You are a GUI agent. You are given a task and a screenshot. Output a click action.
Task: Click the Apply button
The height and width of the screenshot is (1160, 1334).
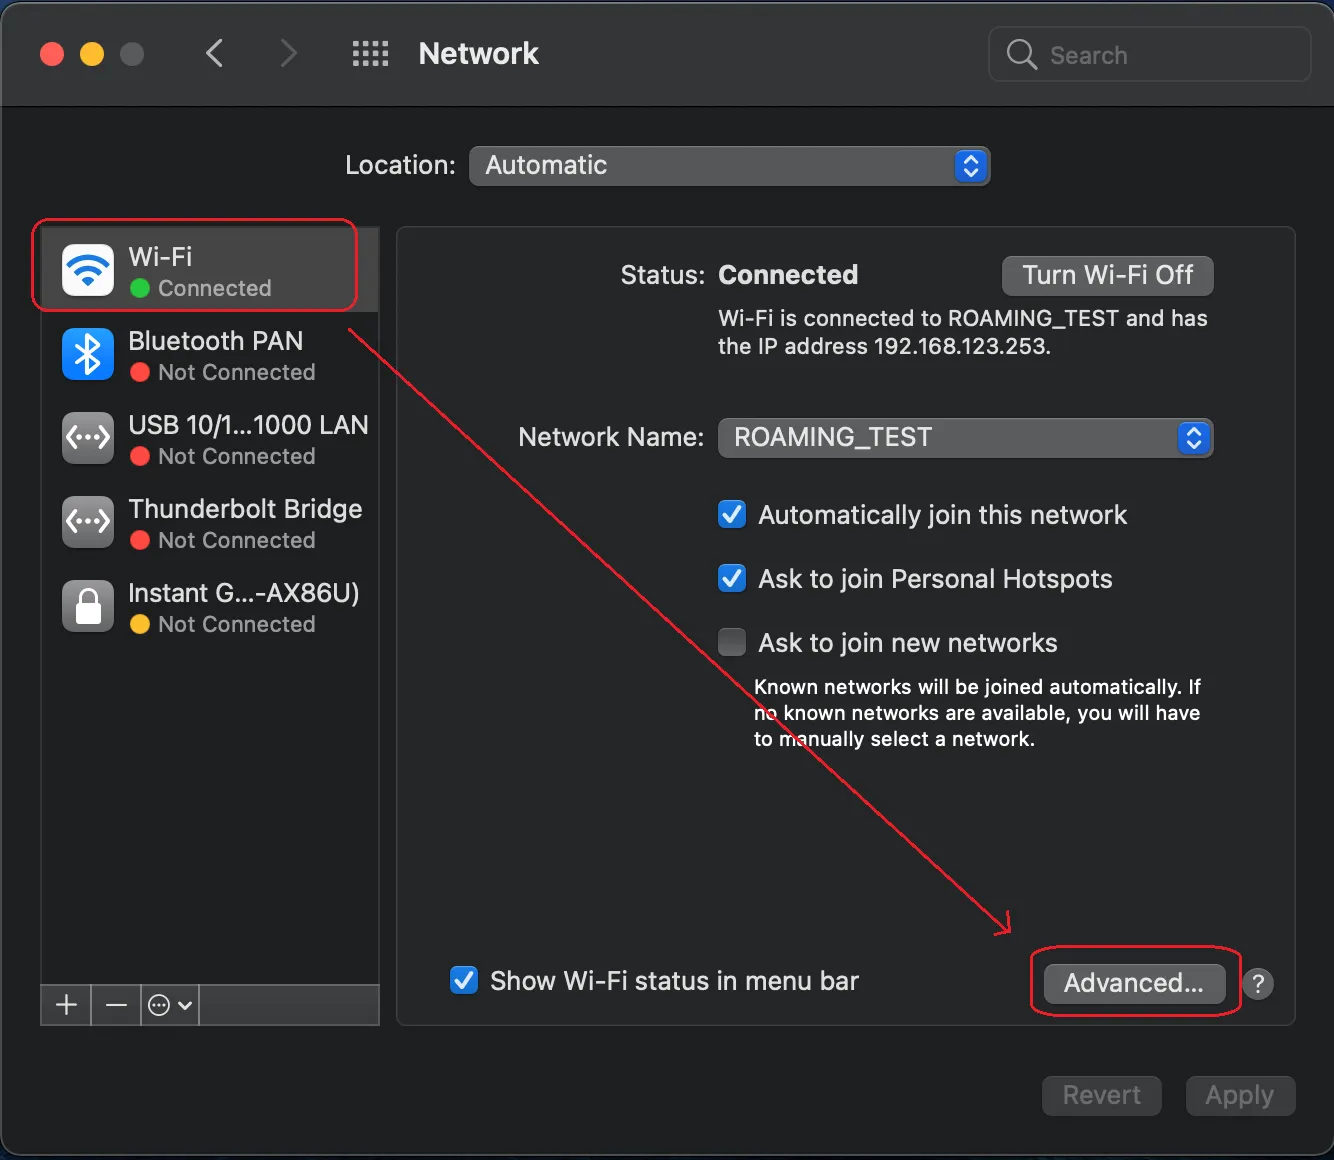tap(1240, 1095)
